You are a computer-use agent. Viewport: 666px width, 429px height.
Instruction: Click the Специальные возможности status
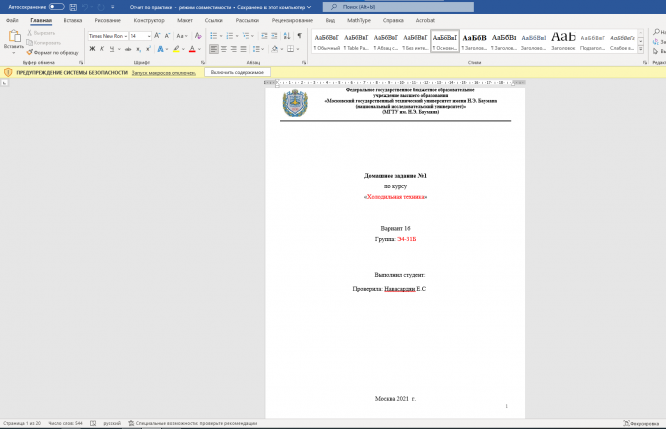[x=193, y=423]
